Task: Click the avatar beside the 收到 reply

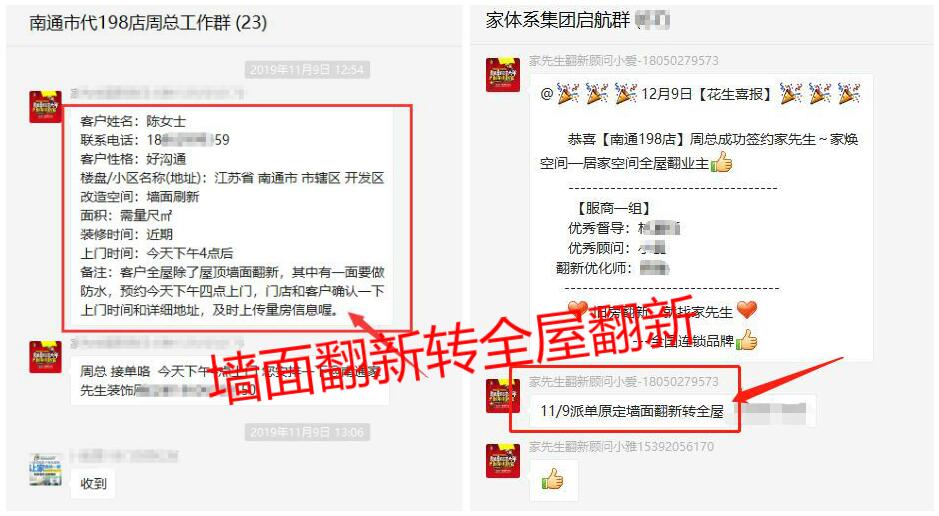Action: [x=46, y=470]
